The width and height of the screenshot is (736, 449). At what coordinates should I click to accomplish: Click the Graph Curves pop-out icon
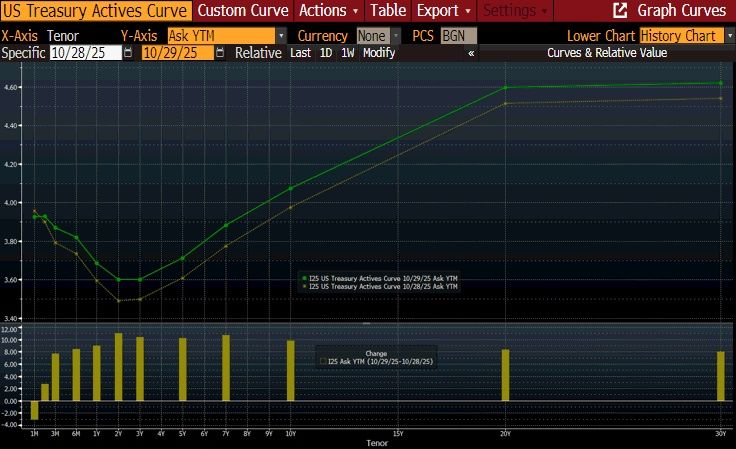[x=620, y=11]
